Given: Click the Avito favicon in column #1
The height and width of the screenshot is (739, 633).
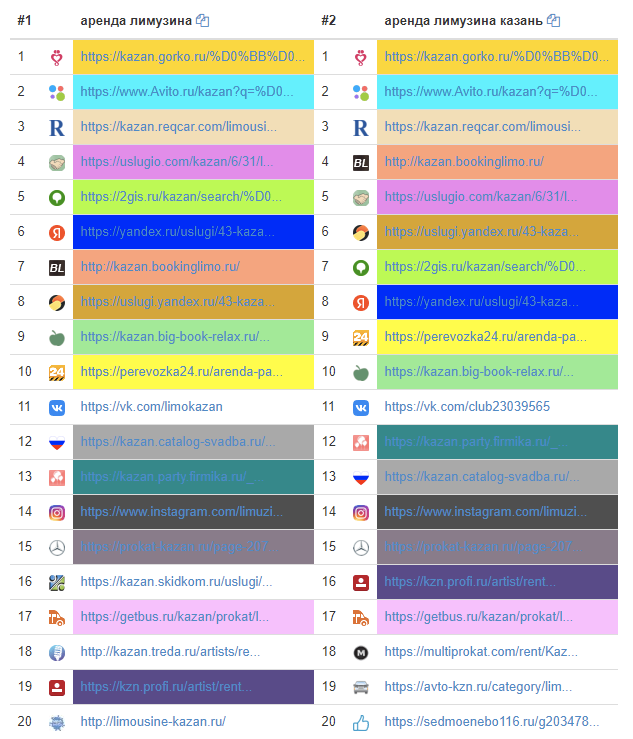Looking at the screenshot, I should (x=57, y=92).
